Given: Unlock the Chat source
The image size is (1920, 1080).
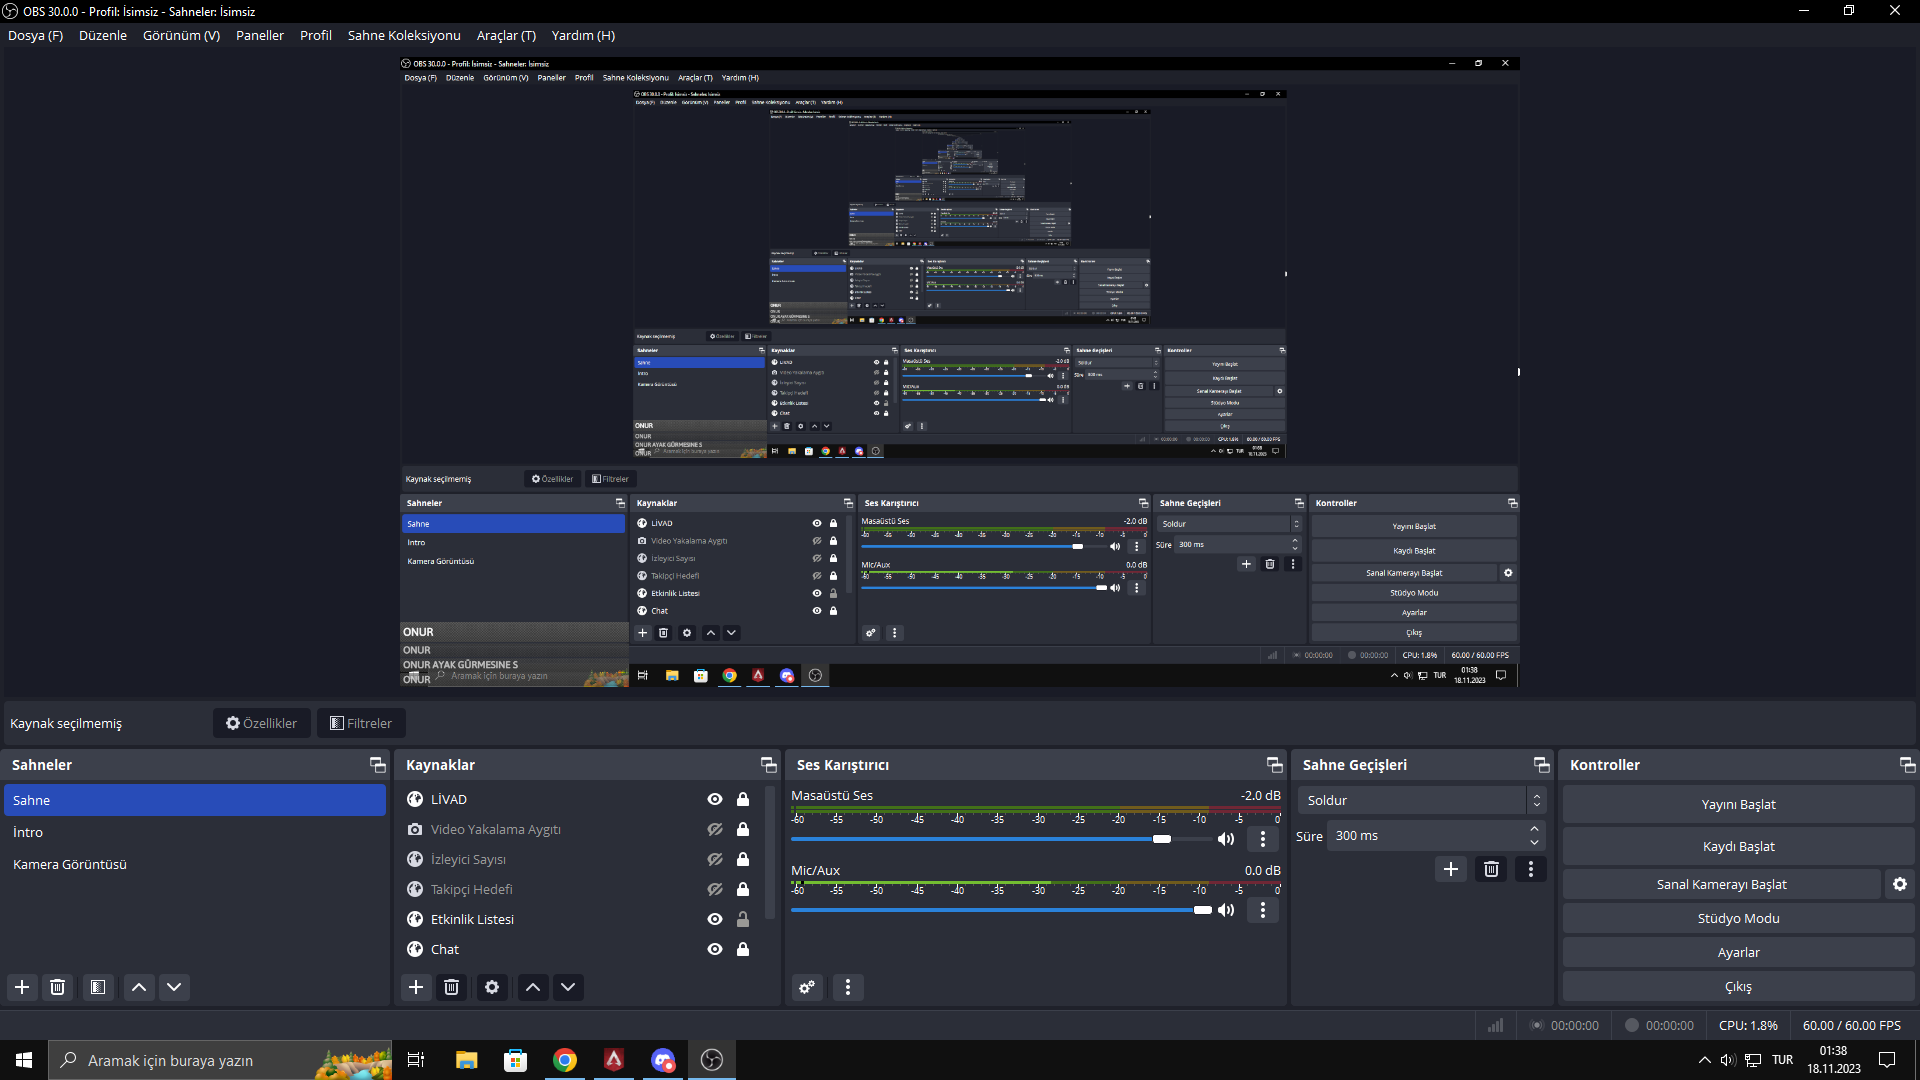Looking at the screenshot, I should pos(743,949).
